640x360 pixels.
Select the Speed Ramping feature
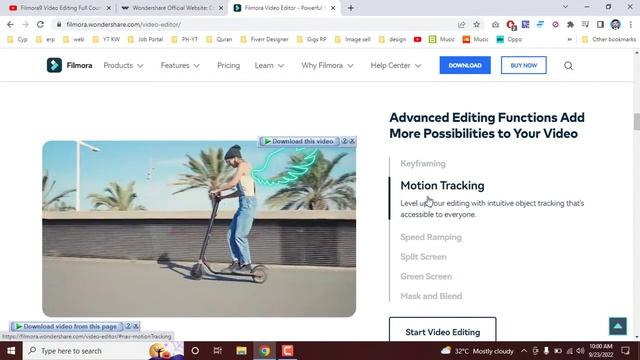[x=431, y=237]
